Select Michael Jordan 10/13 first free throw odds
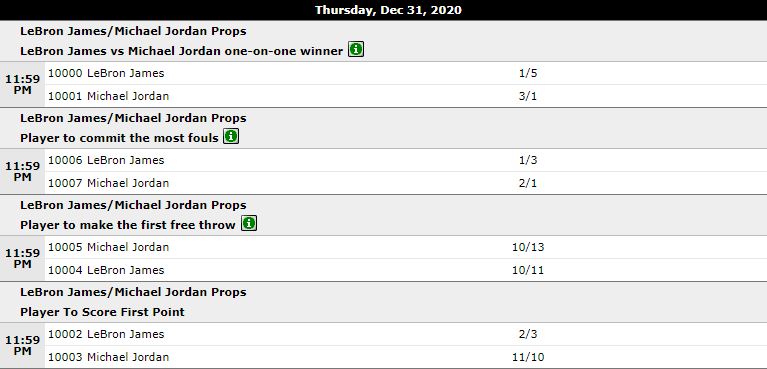 tap(528, 247)
